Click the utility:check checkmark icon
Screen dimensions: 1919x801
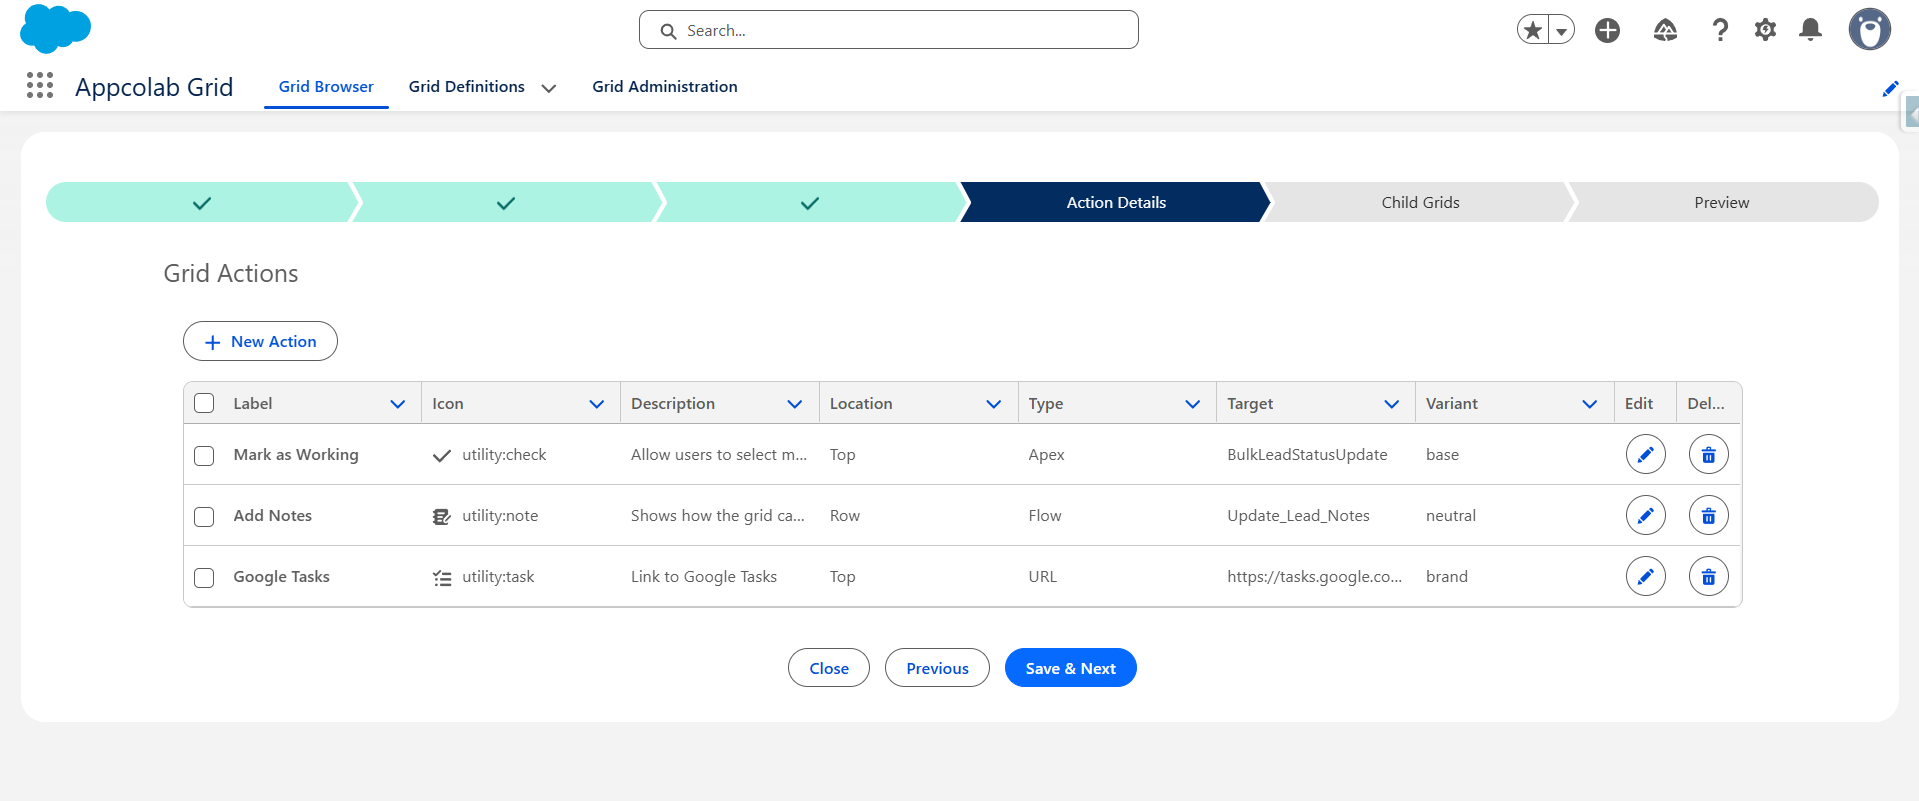point(441,456)
